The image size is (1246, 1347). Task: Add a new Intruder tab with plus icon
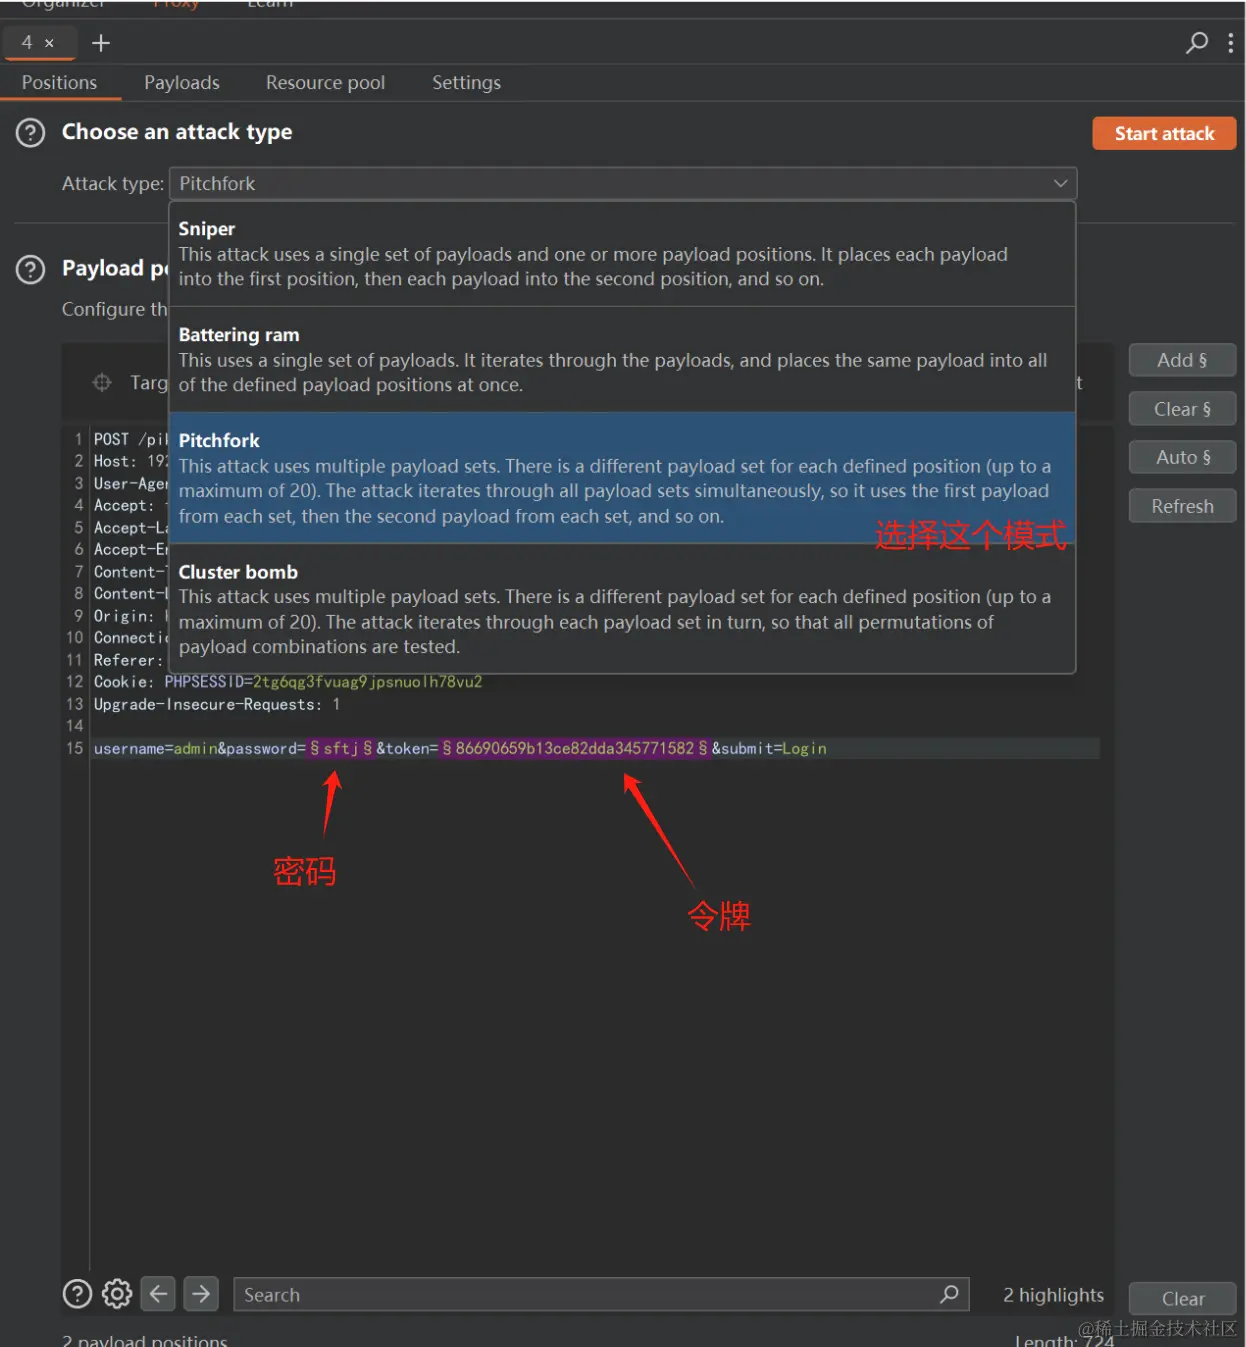101,43
